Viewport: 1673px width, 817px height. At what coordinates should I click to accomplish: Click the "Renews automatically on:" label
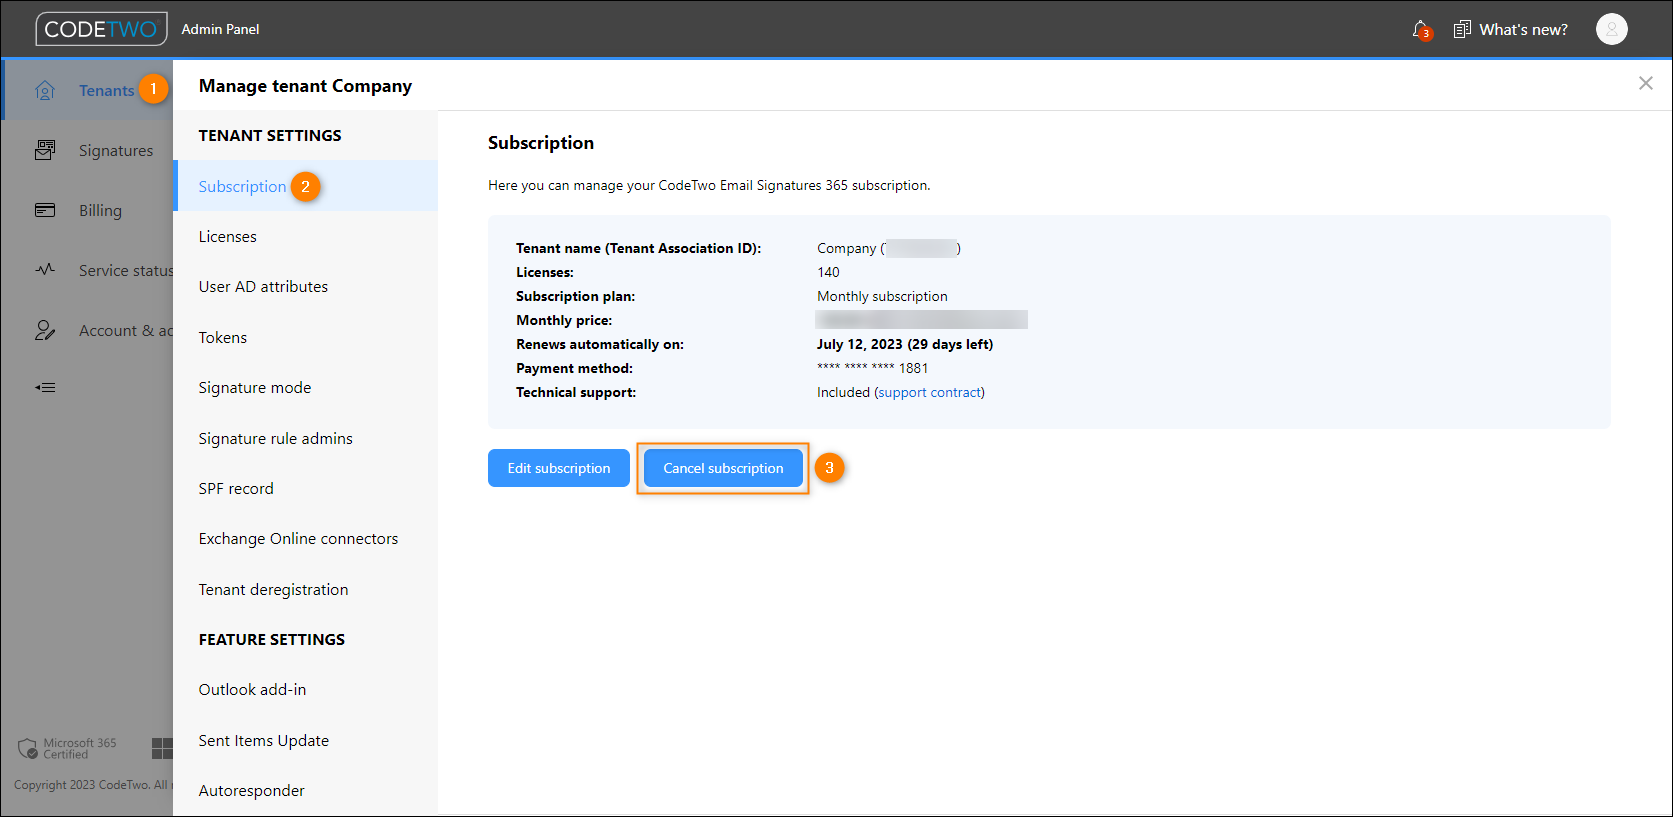[600, 344]
